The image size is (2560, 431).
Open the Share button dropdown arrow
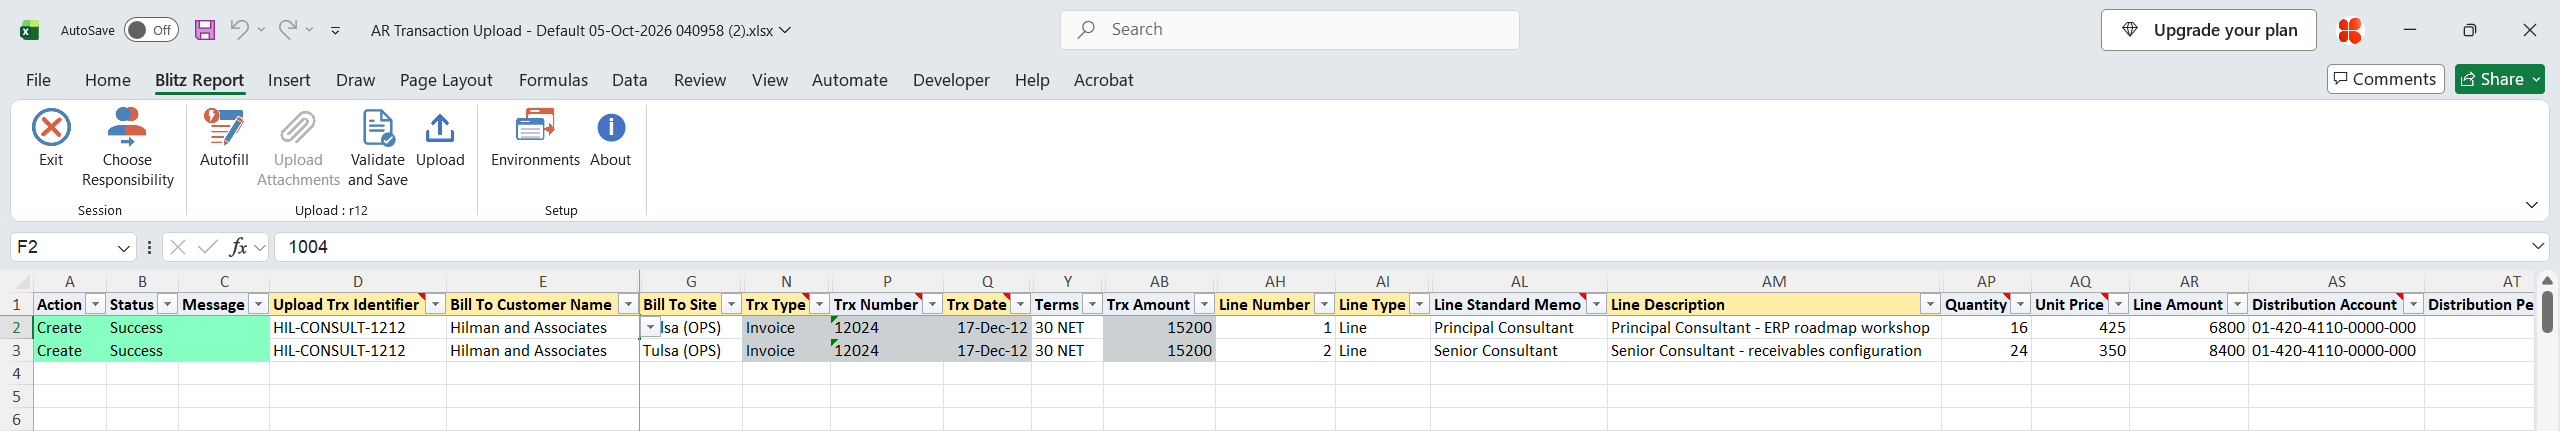pos(2536,79)
